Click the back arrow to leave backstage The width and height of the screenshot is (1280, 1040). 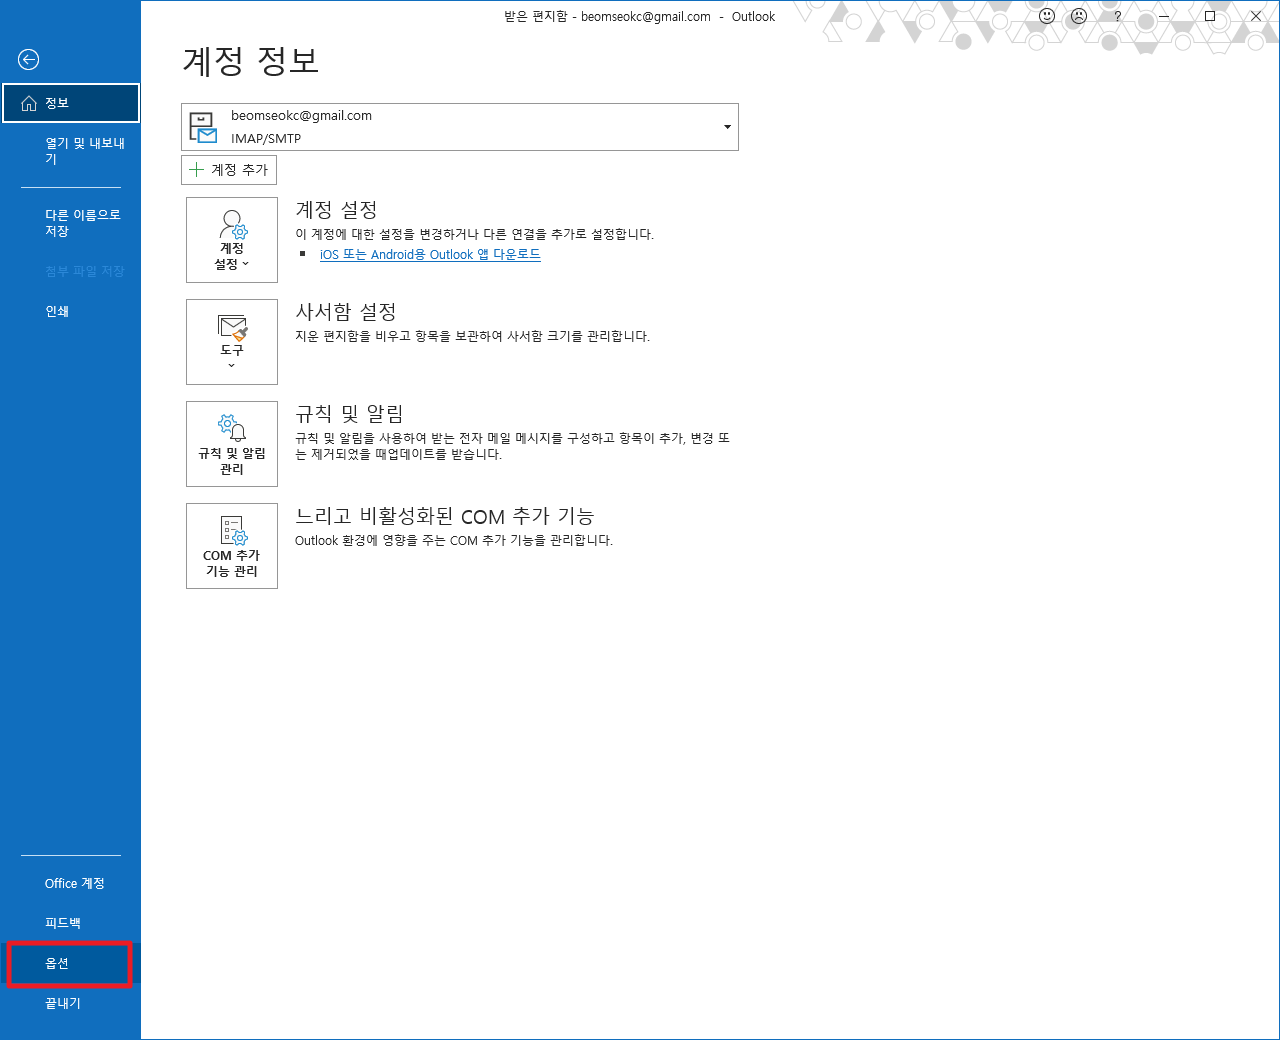coord(28,60)
